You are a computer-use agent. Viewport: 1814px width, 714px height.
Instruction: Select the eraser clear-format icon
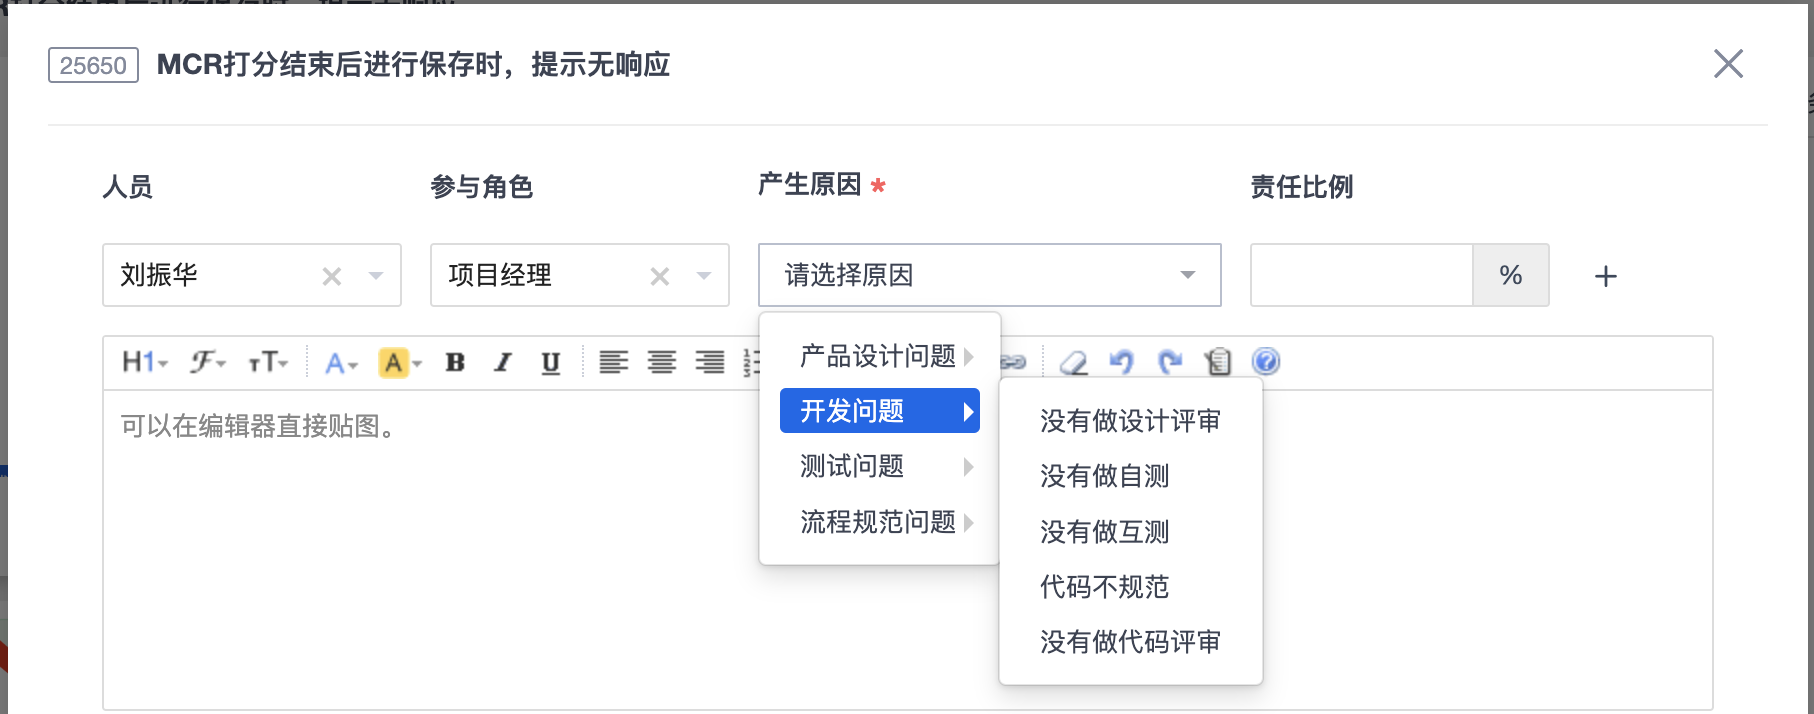pyautogui.click(x=1074, y=362)
